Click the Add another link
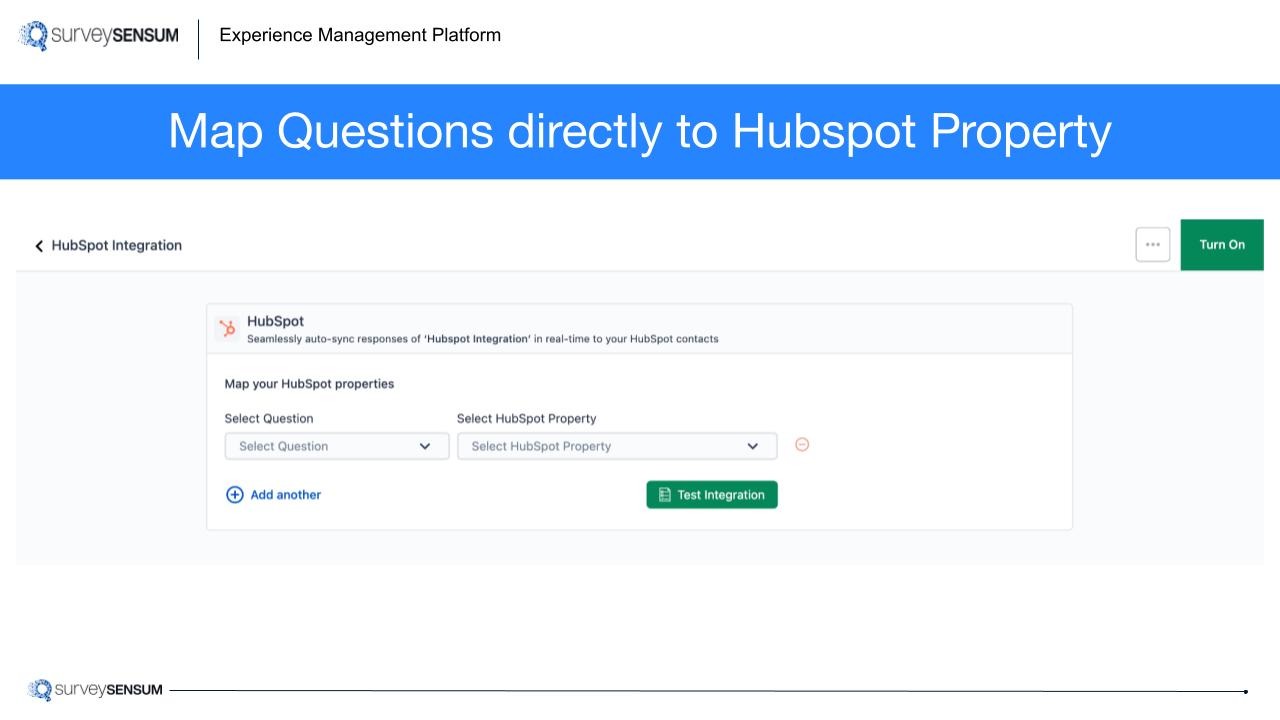The height and width of the screenshot is (720, 1280). 285,494
